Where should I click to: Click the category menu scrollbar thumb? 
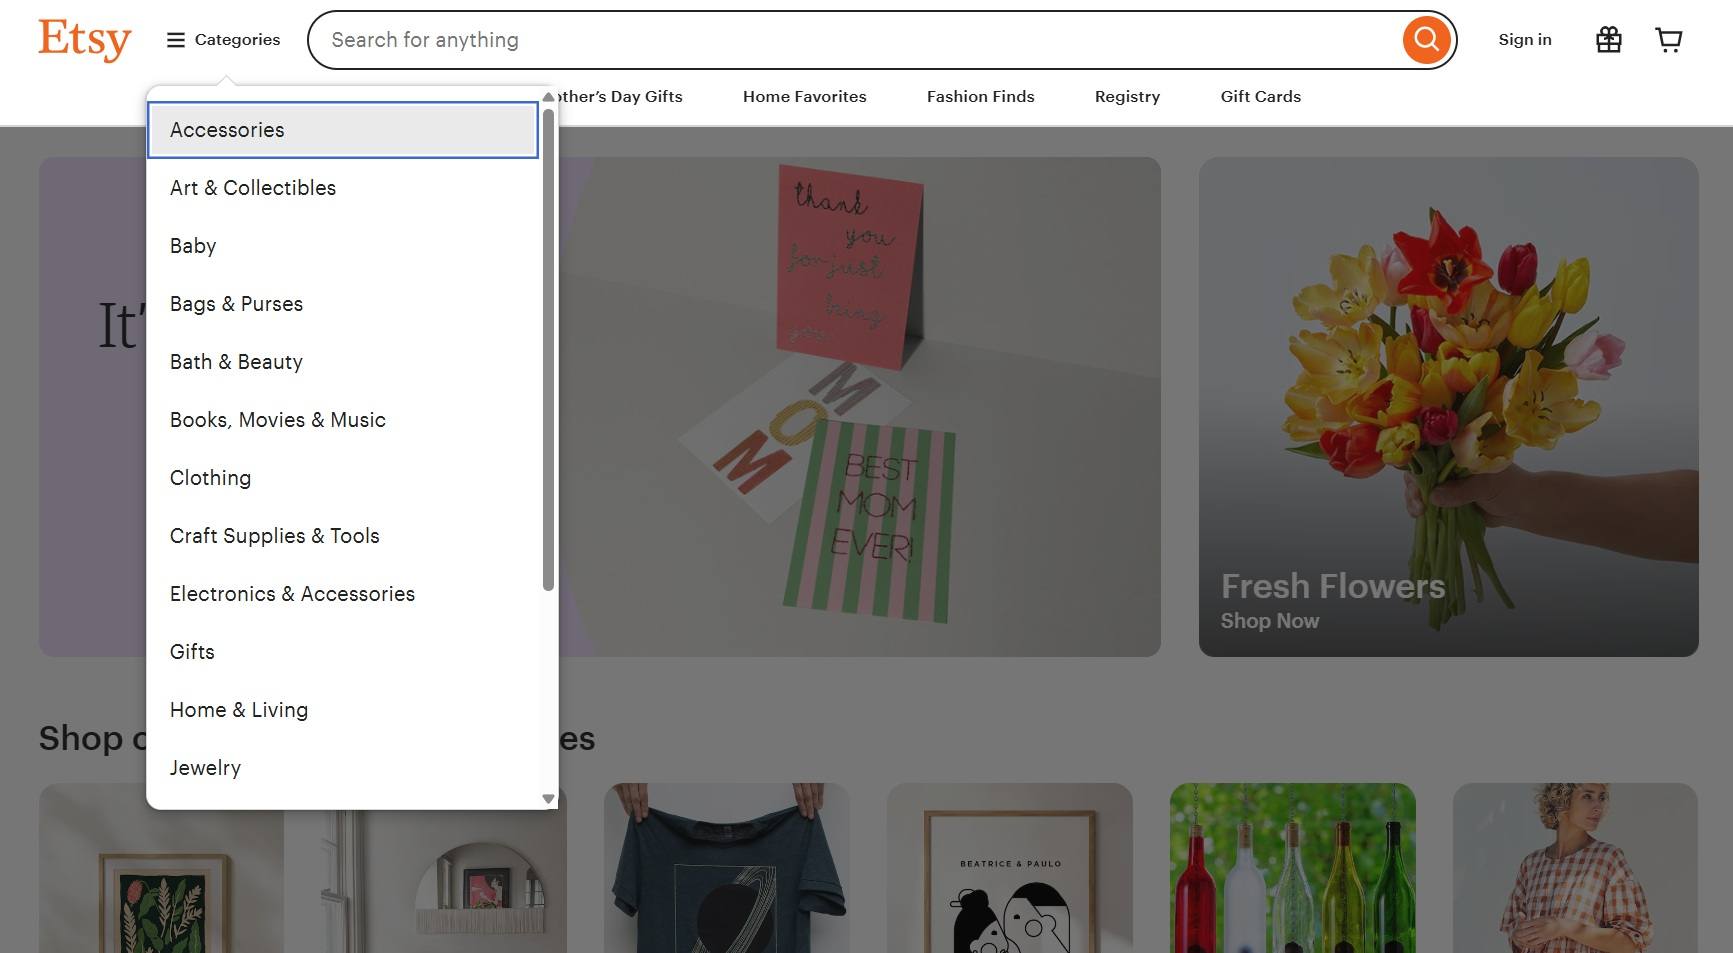pos(548,349)
